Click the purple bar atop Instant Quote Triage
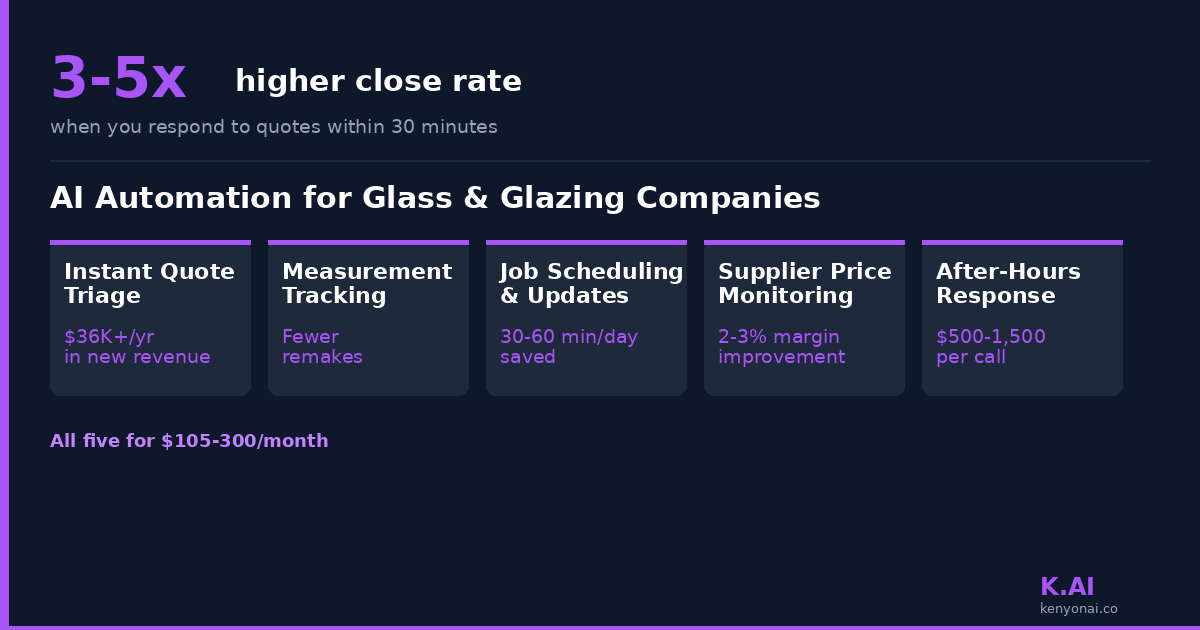 150,242
